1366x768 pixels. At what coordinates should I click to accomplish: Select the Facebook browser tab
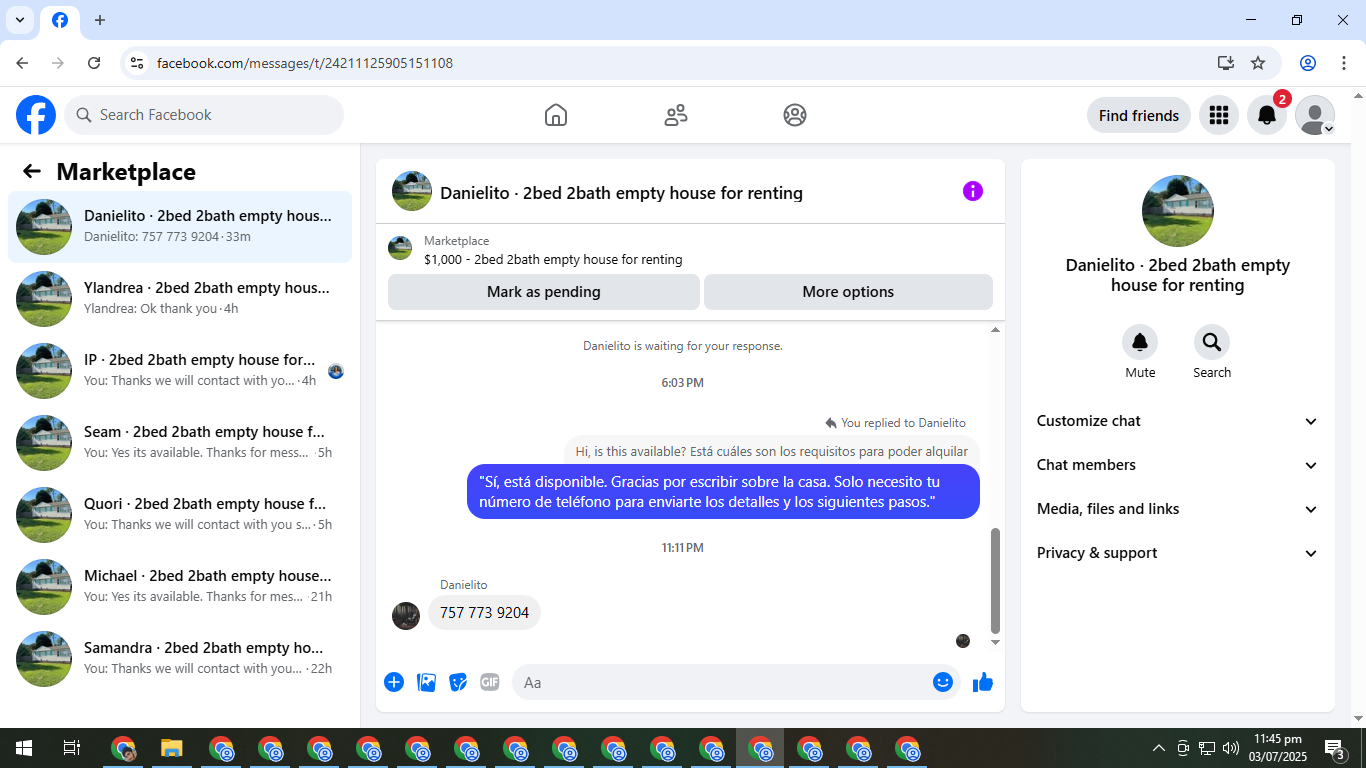point(60,21)
